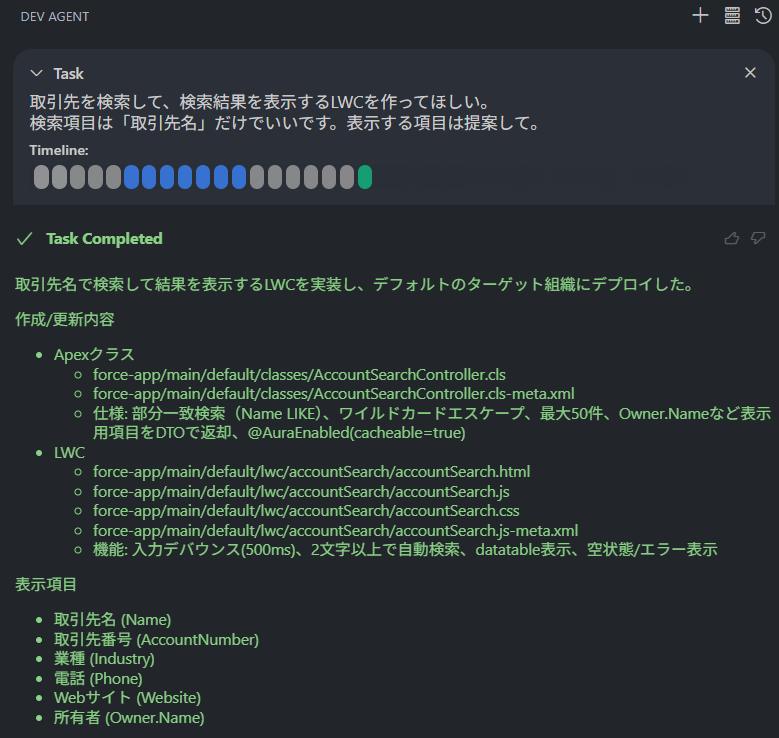Click the DEV AGENT title
Viewport: 779px width, 738px height.
click(55, 17)
